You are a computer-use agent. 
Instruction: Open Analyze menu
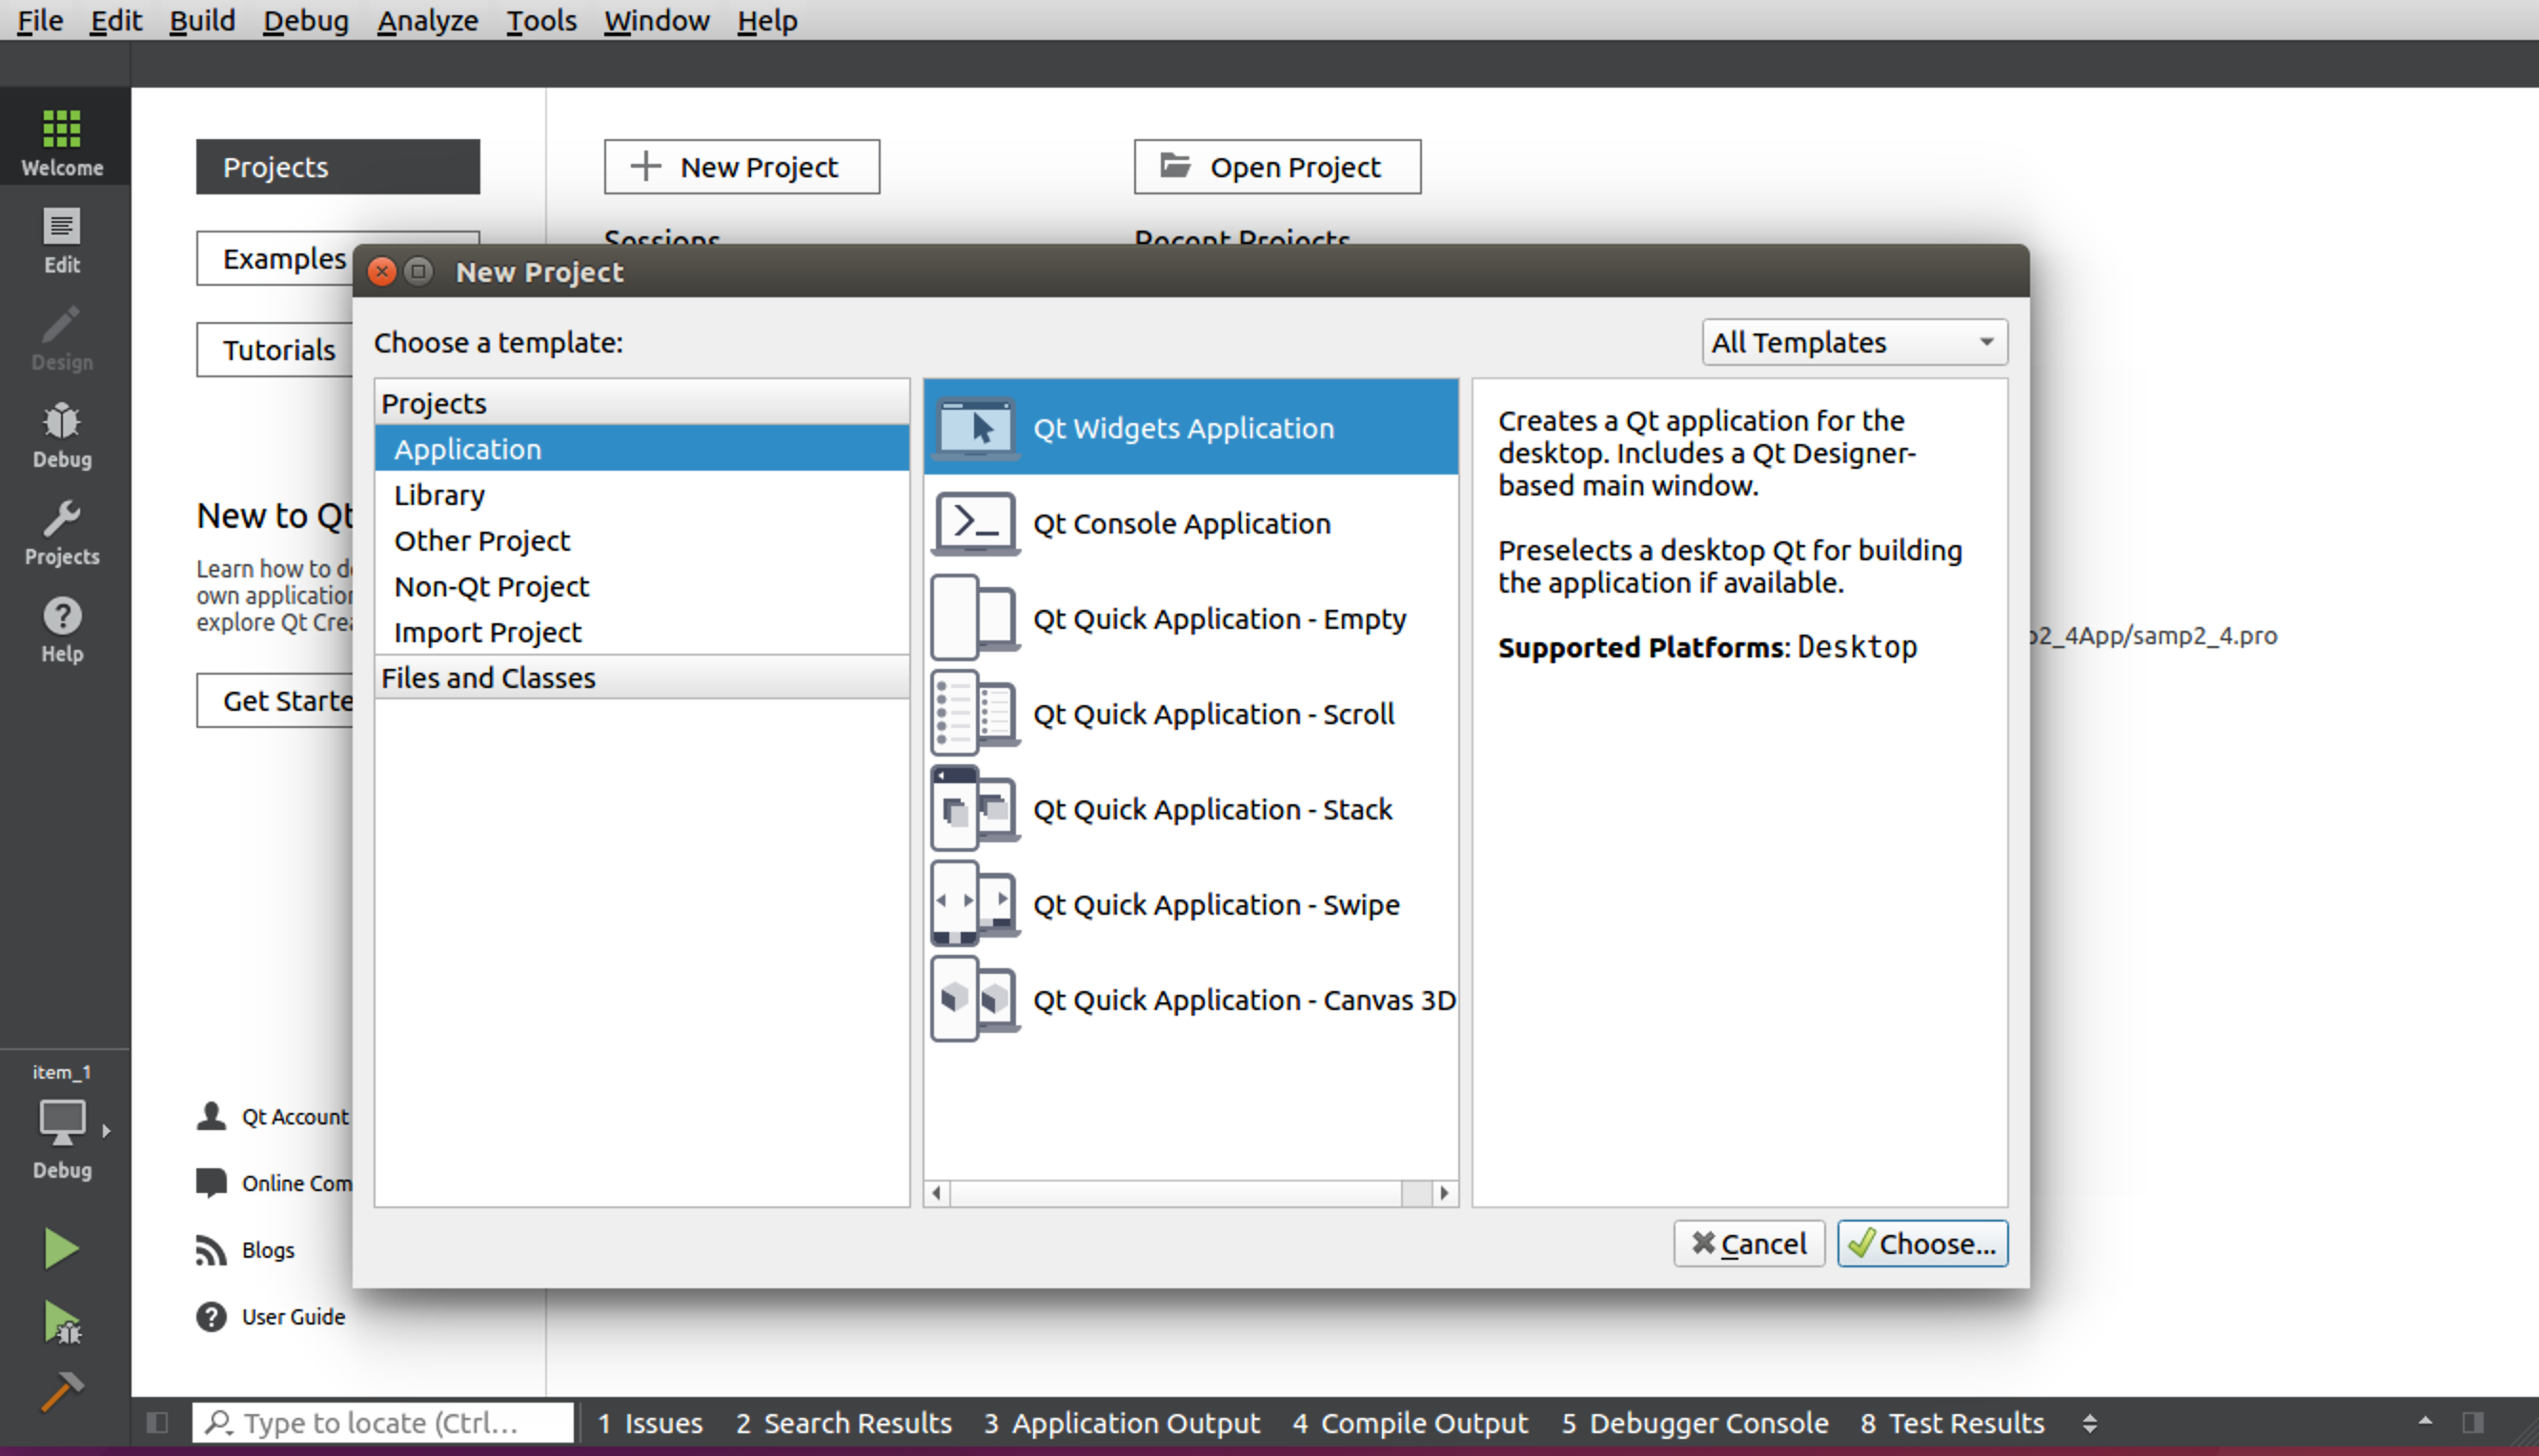(x=428, y=20)
